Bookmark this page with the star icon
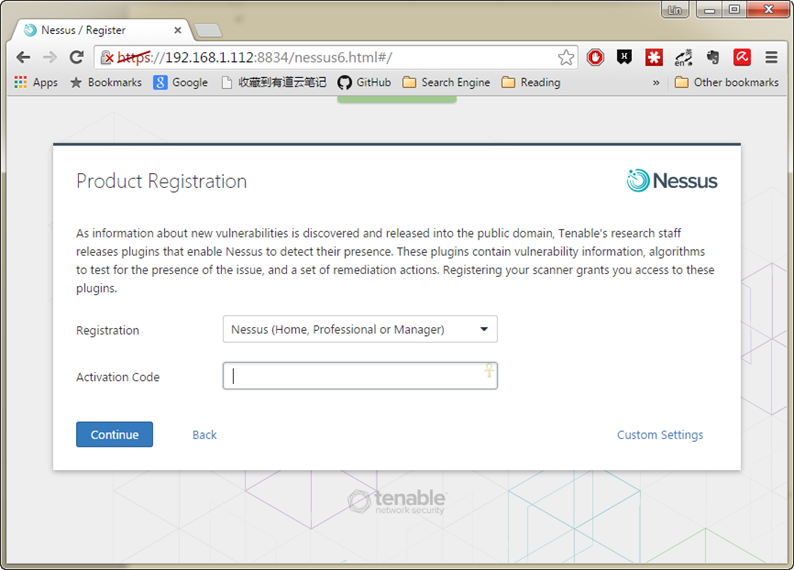This screenshot has width=794, height=570. [x=566, y=58]
